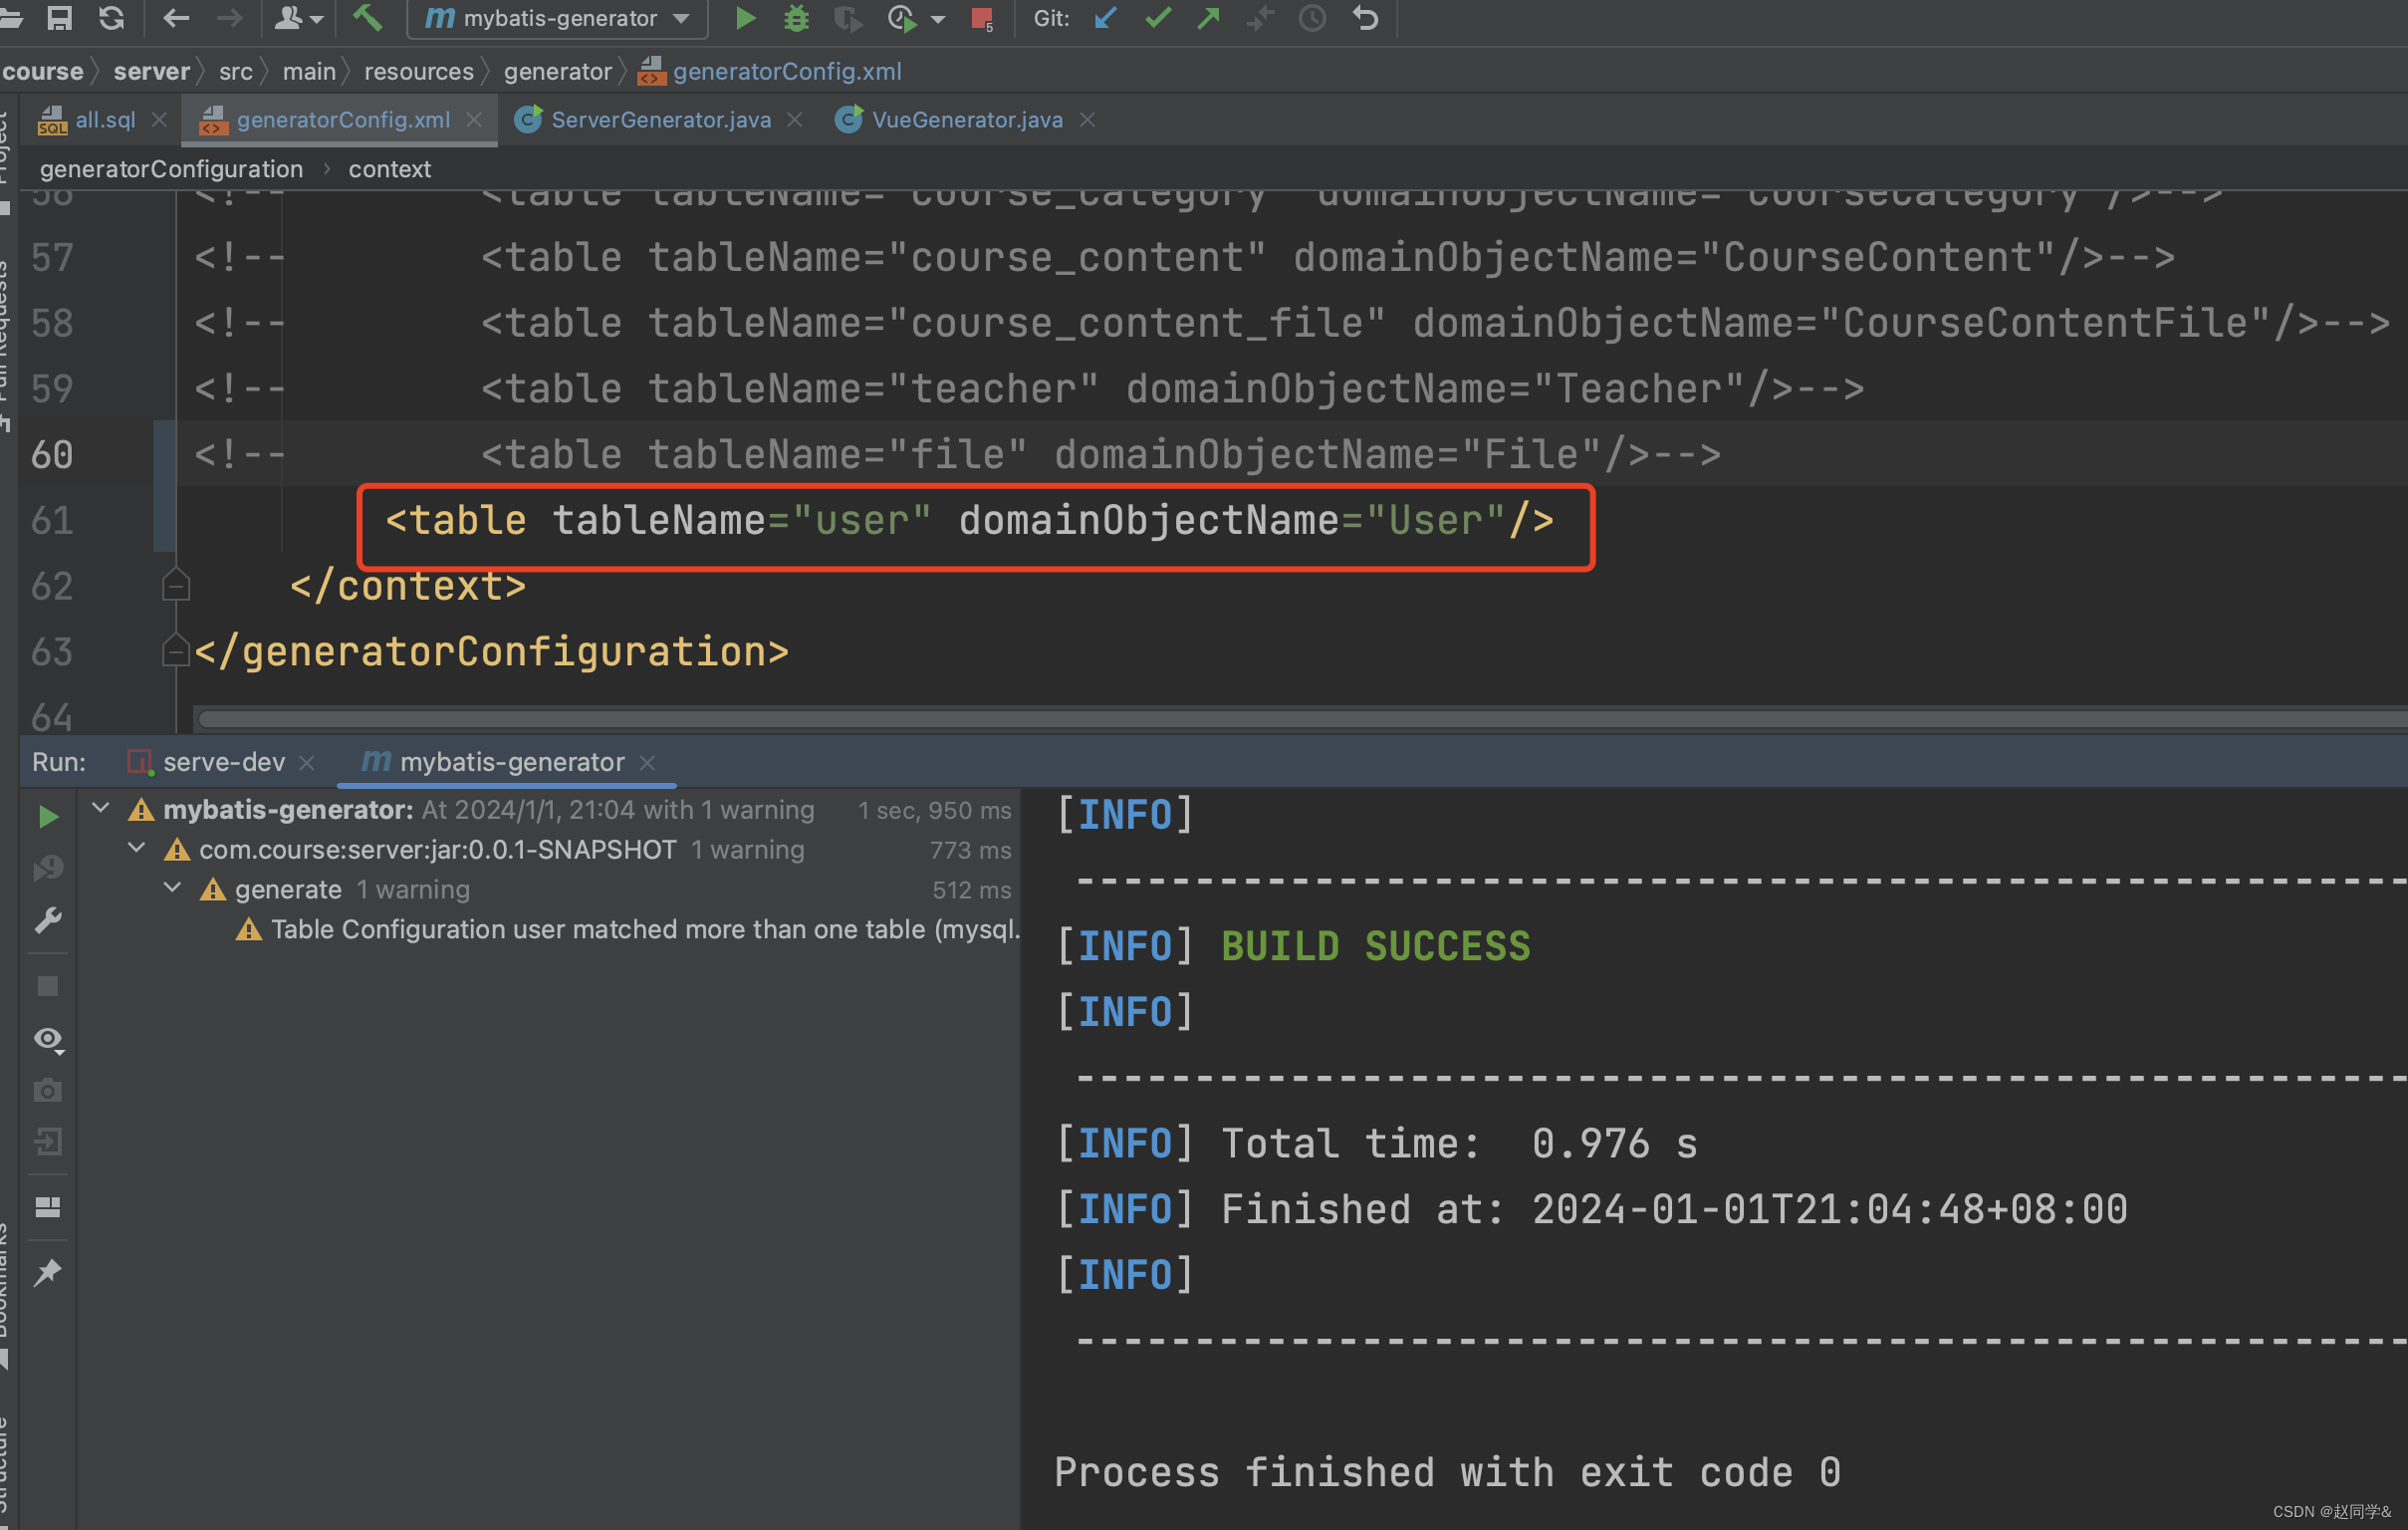Collapse the generate warning tree node
The height and width of the screenshot is (1530, 2408).
click(171, 888)
